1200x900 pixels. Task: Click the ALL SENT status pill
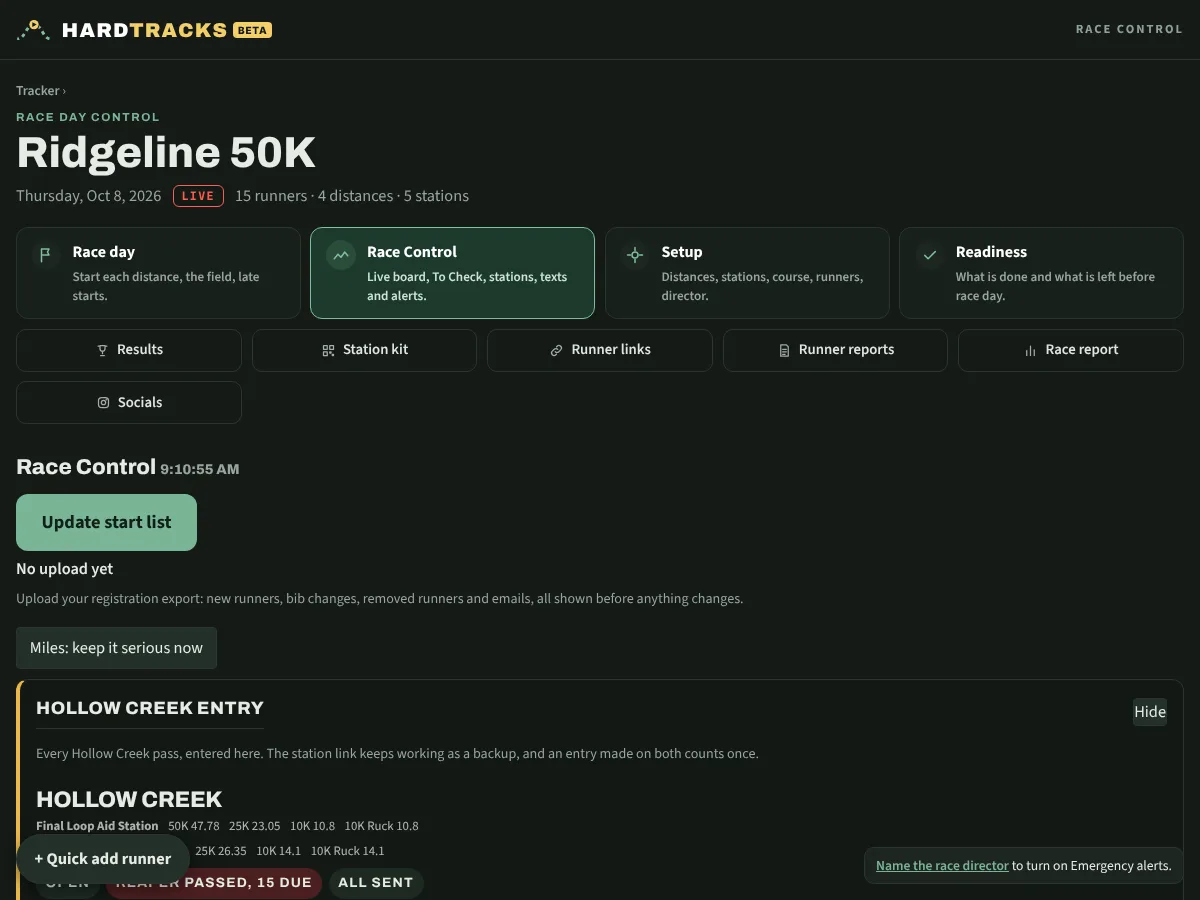pos(376,883)
